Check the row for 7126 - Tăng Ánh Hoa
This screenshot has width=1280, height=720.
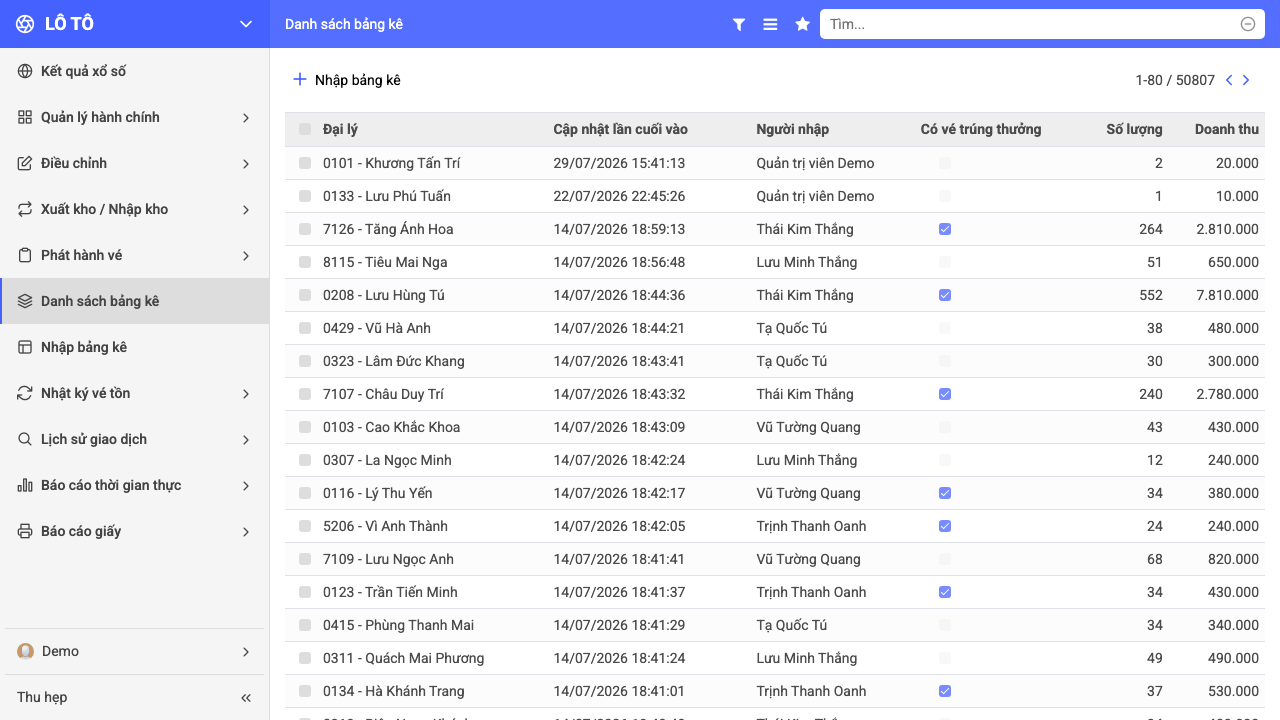[x=305, y=229]
